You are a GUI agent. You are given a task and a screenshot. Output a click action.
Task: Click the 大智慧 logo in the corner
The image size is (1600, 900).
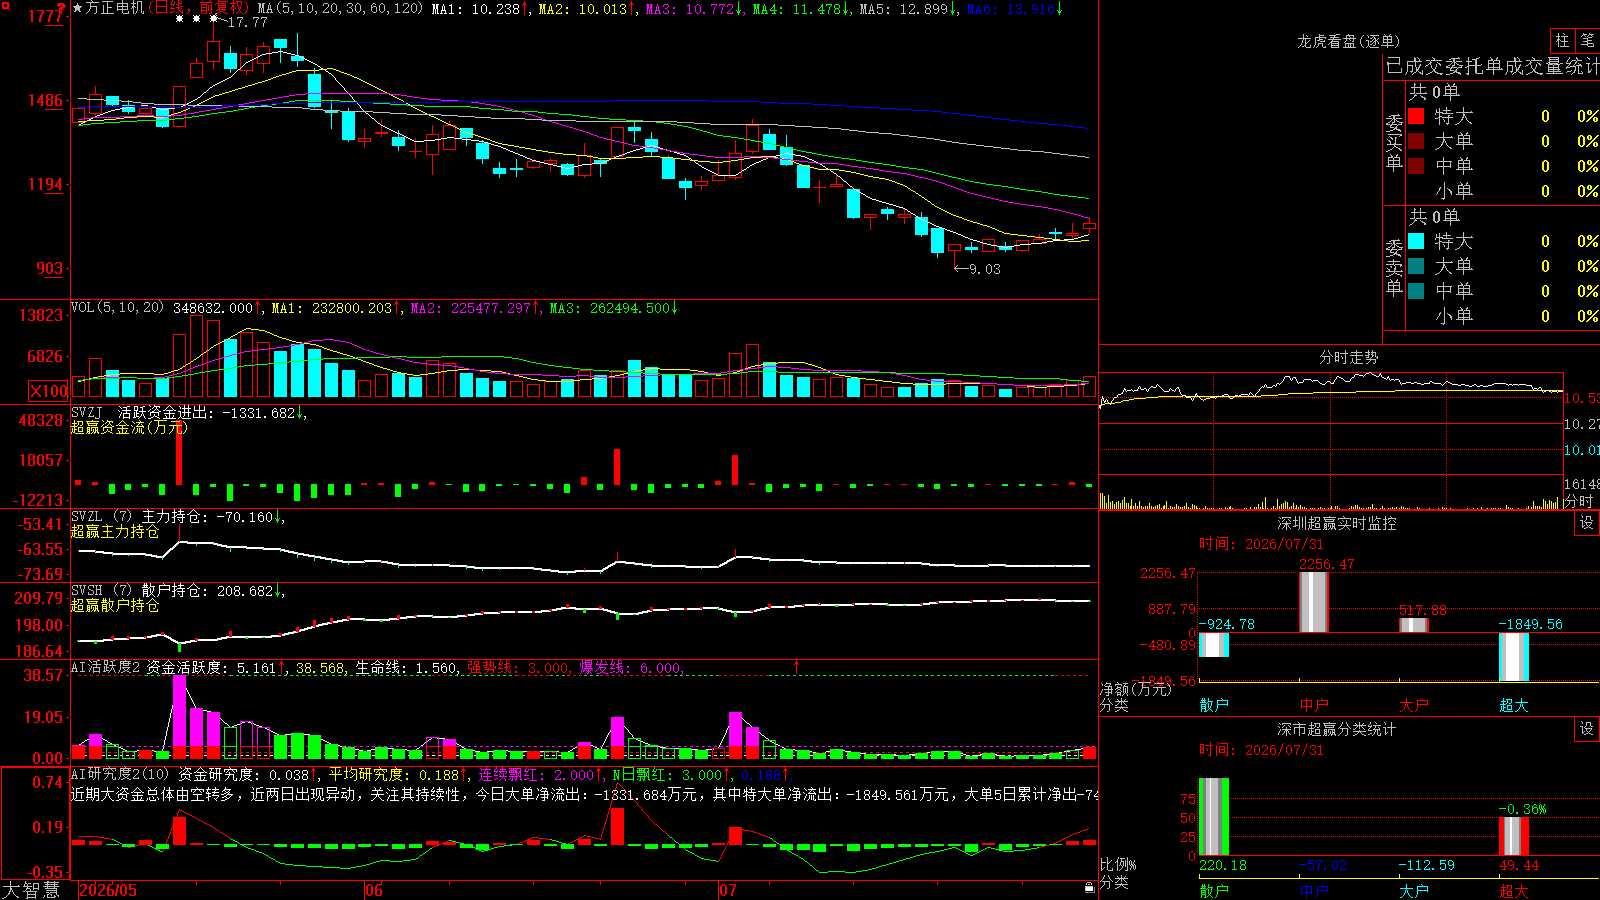(31, 890)
